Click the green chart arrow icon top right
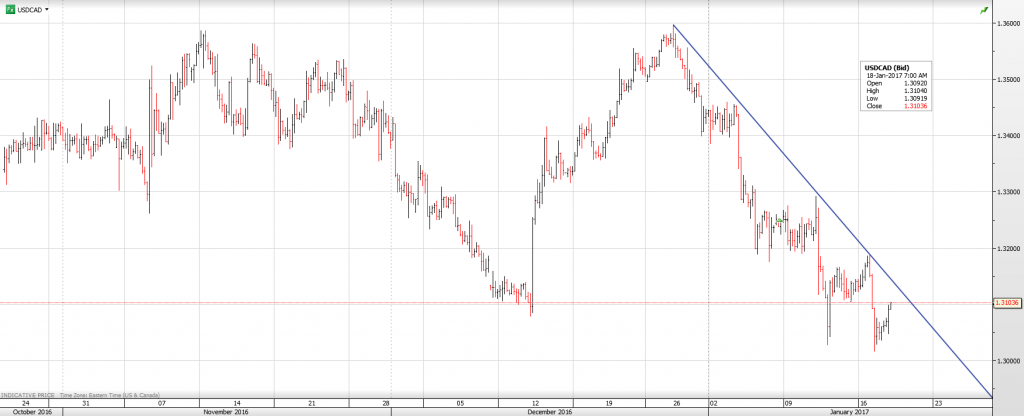Image resolution: width=1024 pixels, height=416 pixels. (x=983, y=8)
